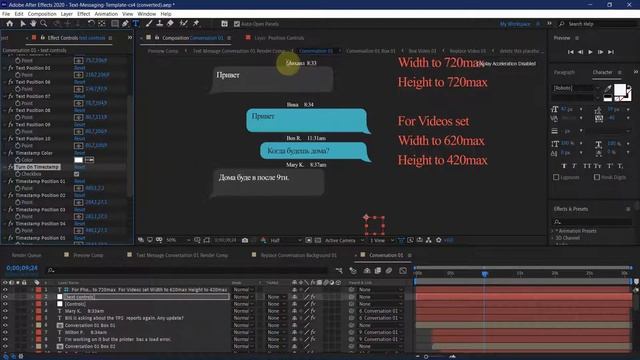Image resolution: width=640 pixels, height=360 pixels.
Task: Choose the Selection arrow tool
Action: (x=23, y=24)
